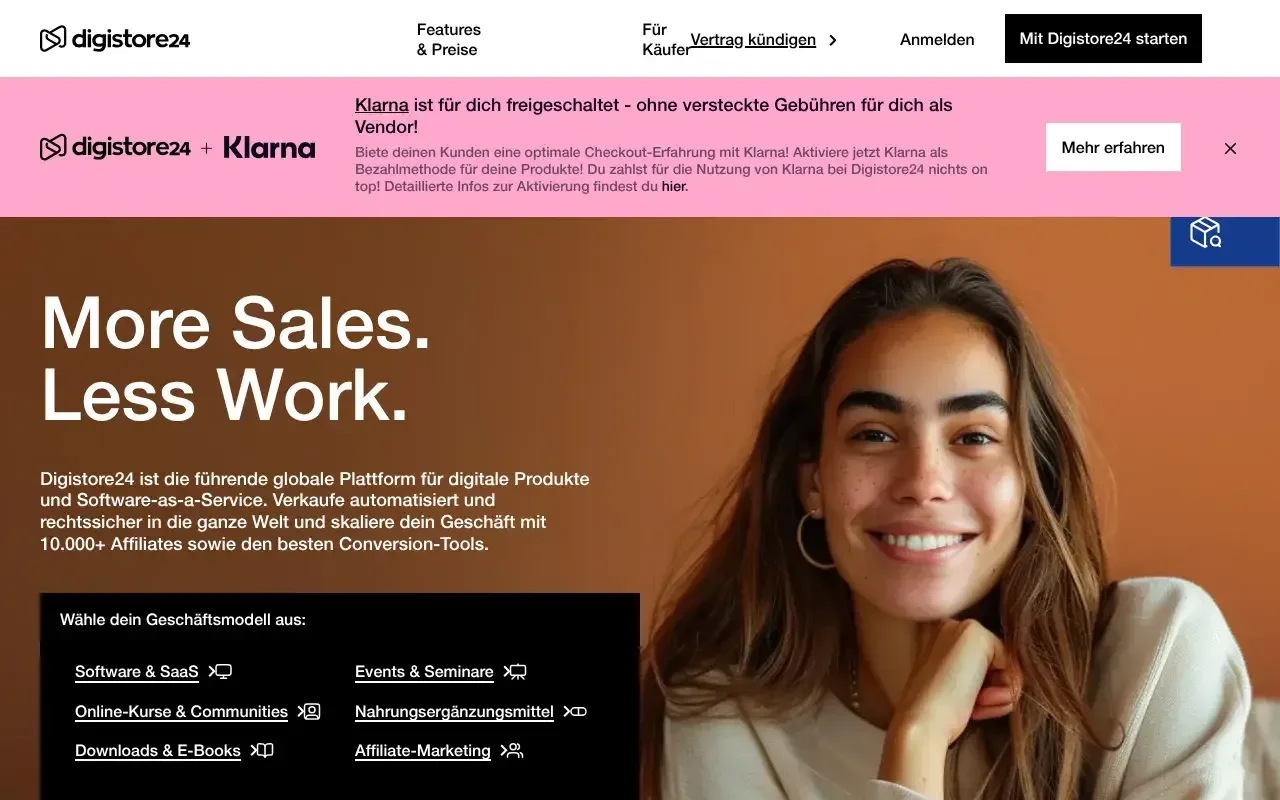Click the blue product search box icon

[x=1206, y=233]
